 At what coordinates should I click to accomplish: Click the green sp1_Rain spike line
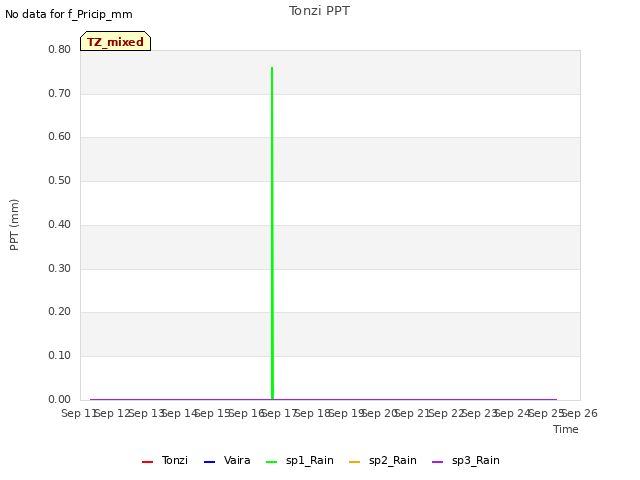click(272, 233)
